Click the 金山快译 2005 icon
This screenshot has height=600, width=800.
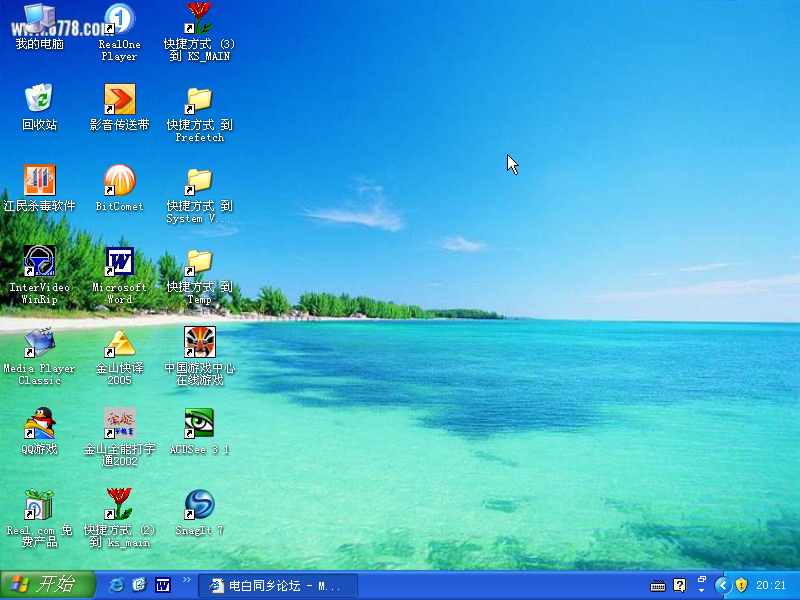pyautogui.click(x=119, y=343)
